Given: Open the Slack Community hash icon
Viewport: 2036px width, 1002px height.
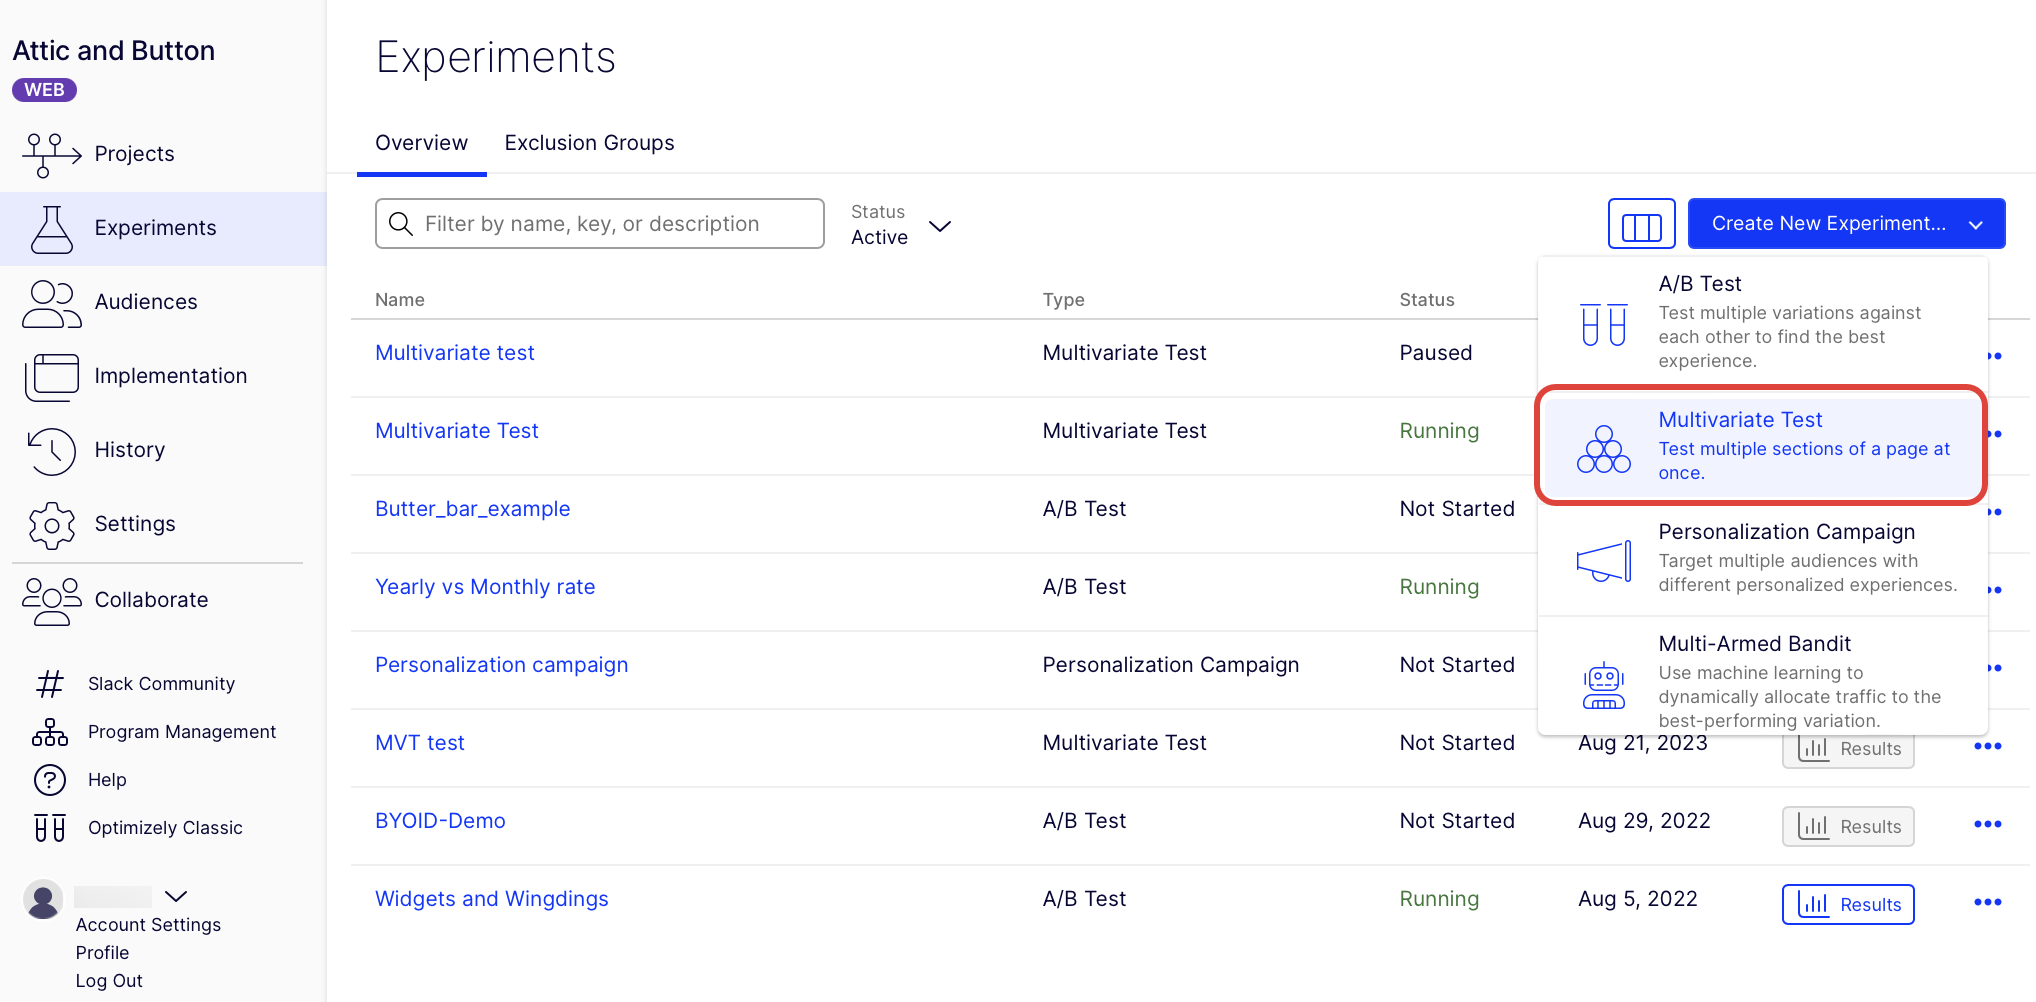Looking at the screenshot, I should (50, 684).
